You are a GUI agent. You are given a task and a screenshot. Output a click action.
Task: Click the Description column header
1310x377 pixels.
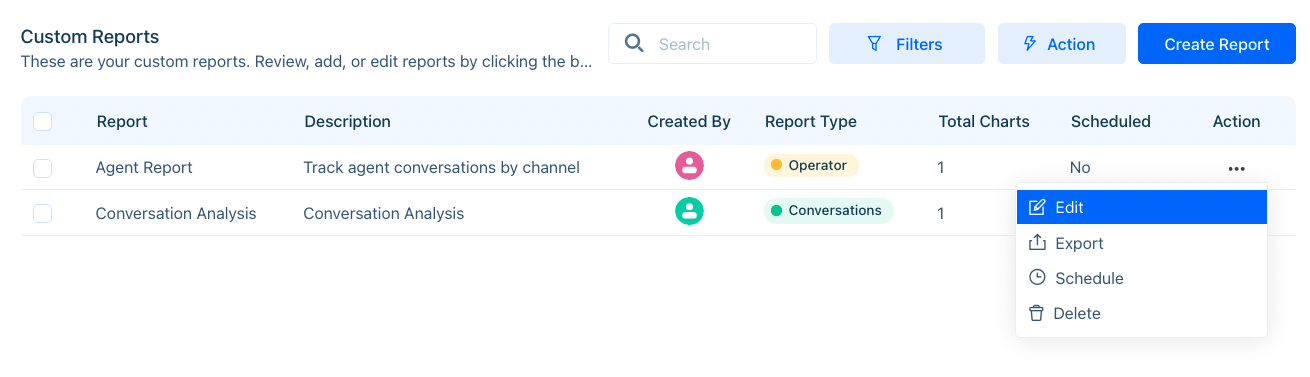coord(347,122)
